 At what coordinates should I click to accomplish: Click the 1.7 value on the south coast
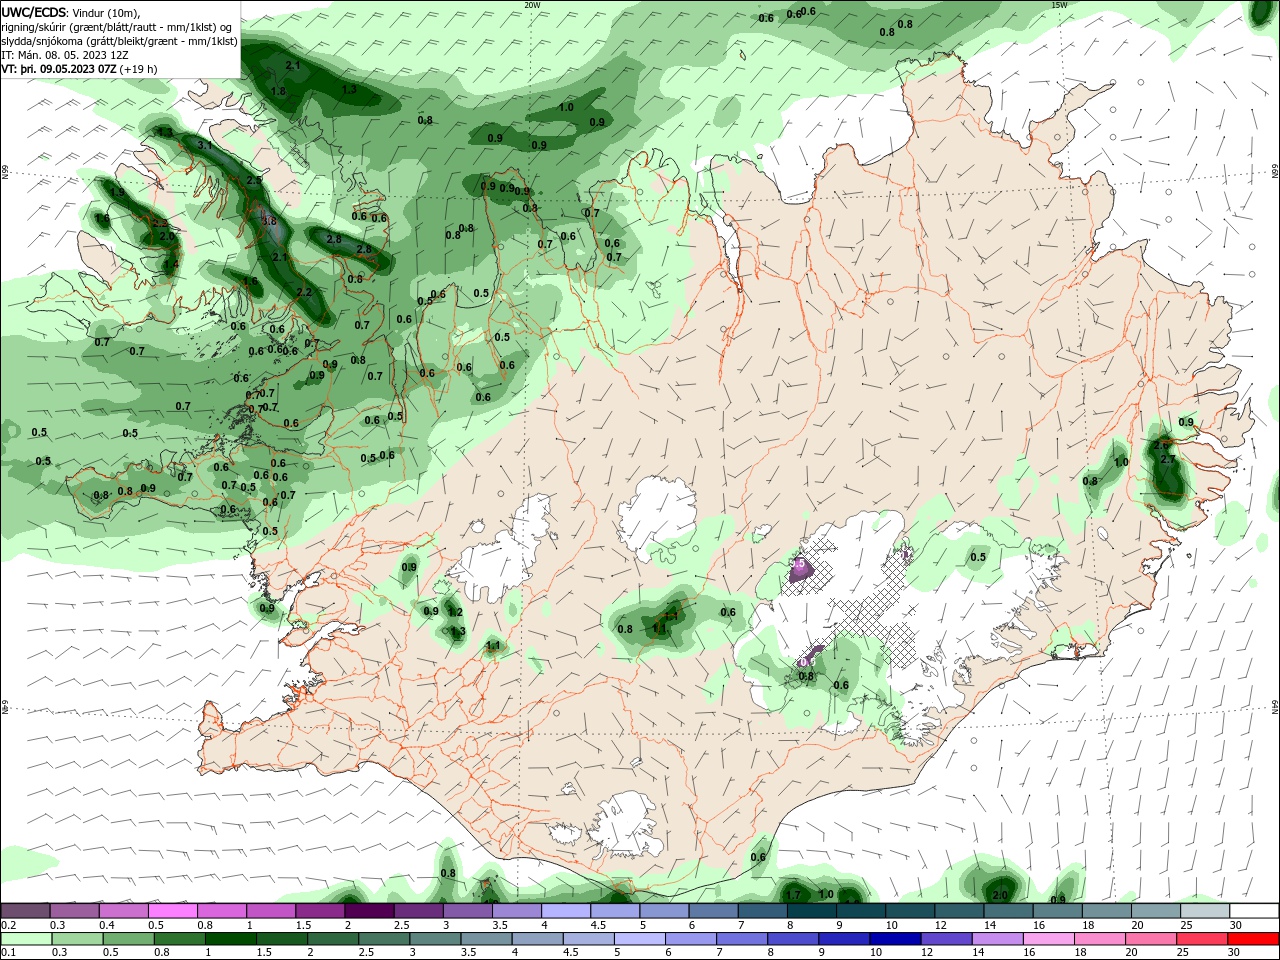(x=793, y=894)
